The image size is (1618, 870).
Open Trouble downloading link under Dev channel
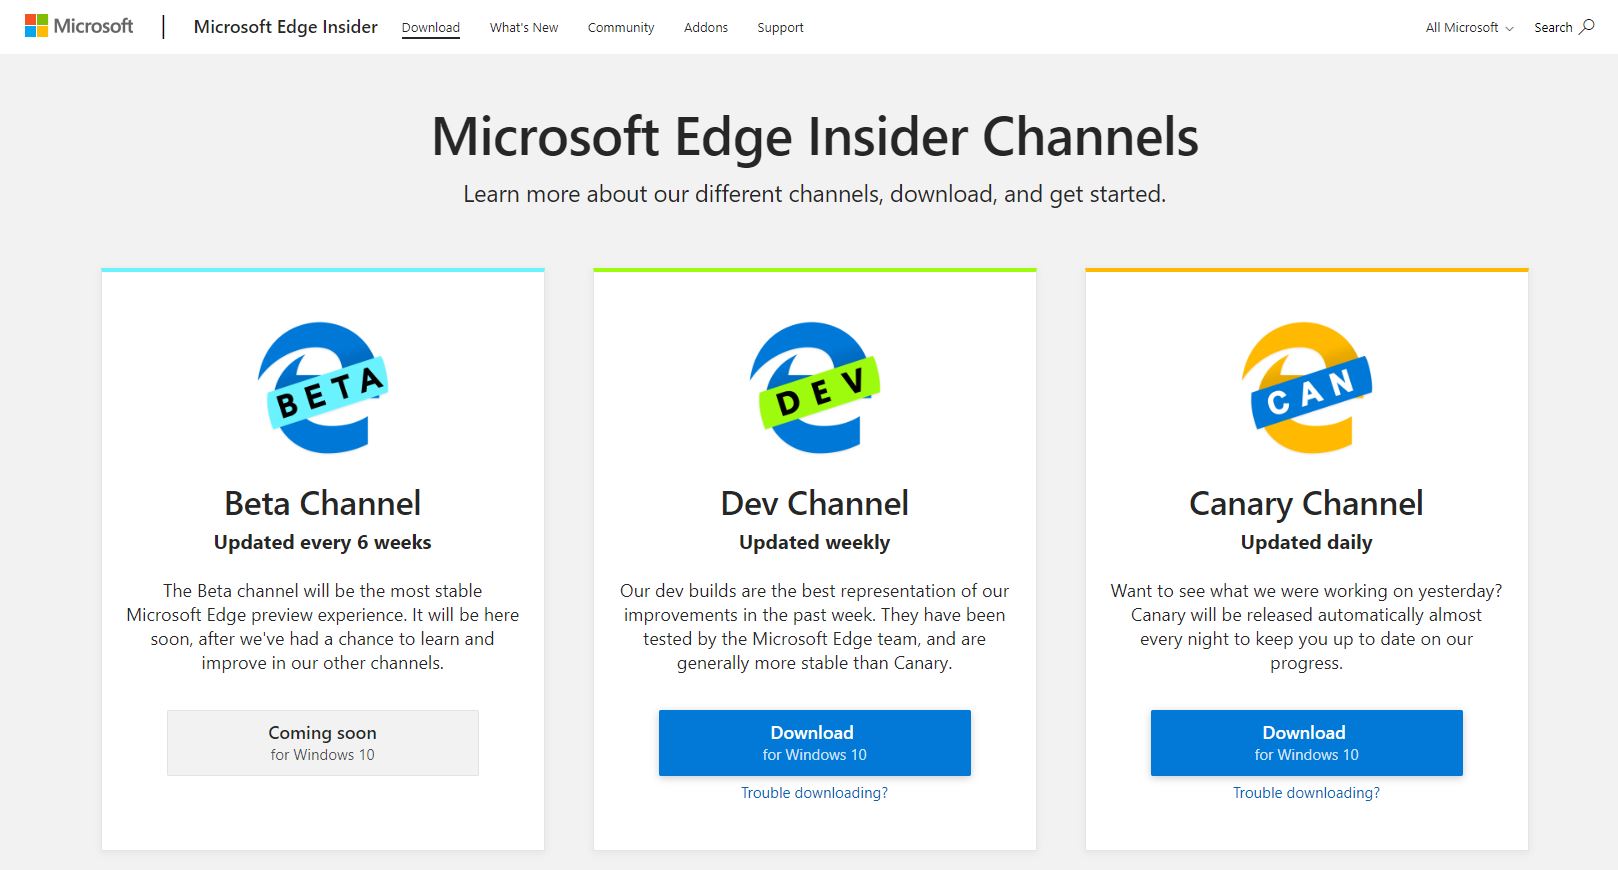(814, 793)
